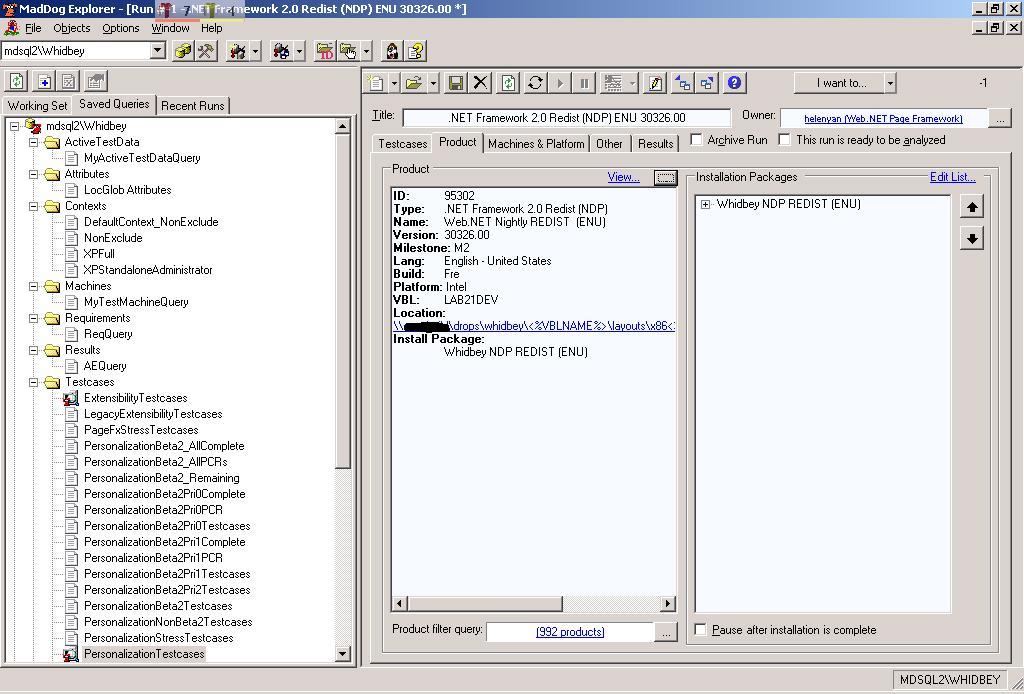Delete the run with the X icon
1024x694 pixels.
pos(480,83)
